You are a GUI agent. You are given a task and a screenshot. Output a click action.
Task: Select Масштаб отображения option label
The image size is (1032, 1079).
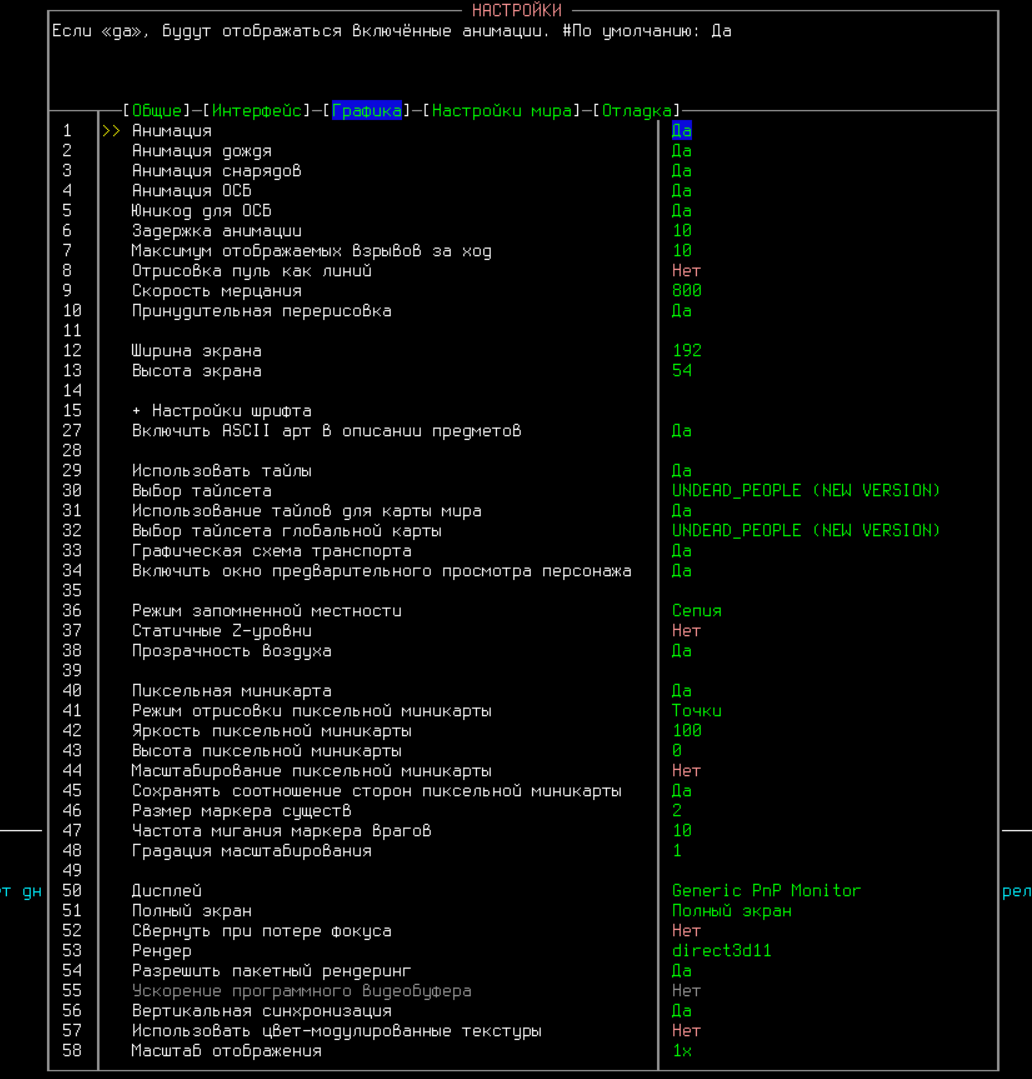tap(226, 1050)
